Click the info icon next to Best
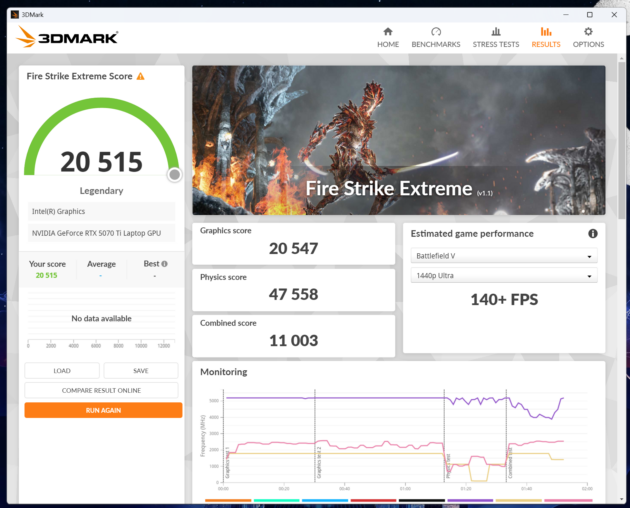The height and width of the screenshot is (508, 630). click(164, 264)
